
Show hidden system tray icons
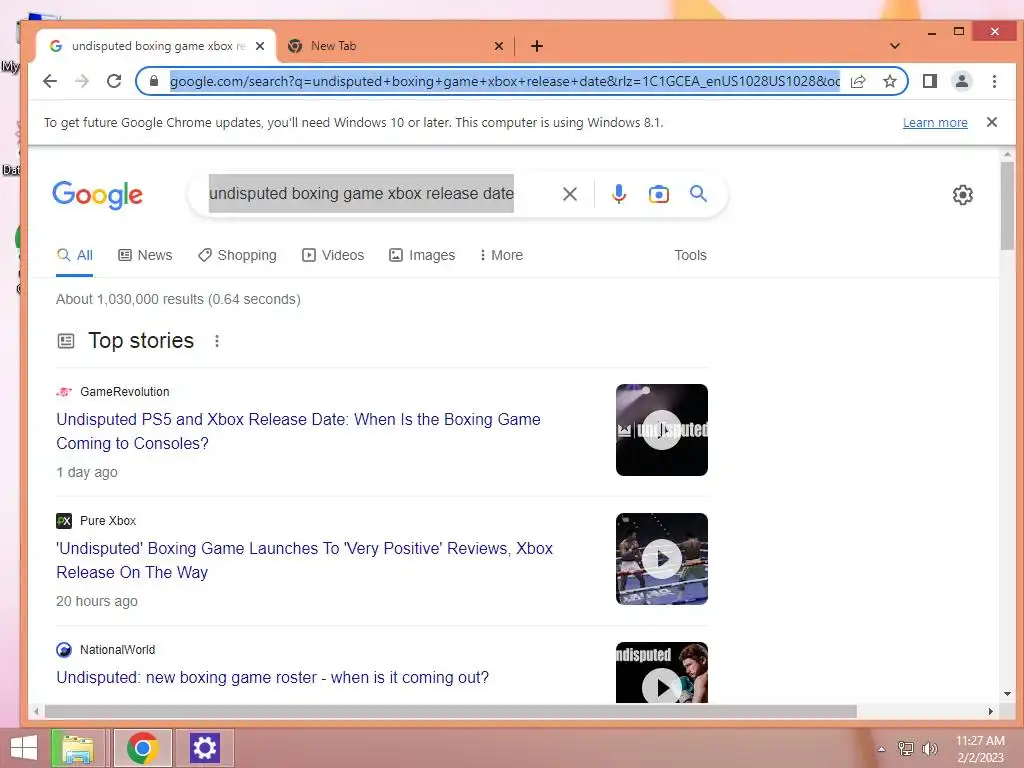[x=881, y=749]
